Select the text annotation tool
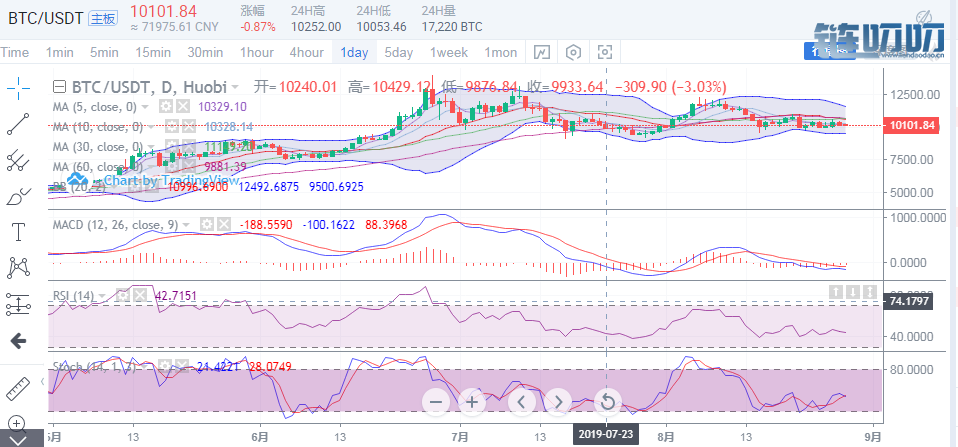This screenshot has width=958, height=447. [18, 232]
